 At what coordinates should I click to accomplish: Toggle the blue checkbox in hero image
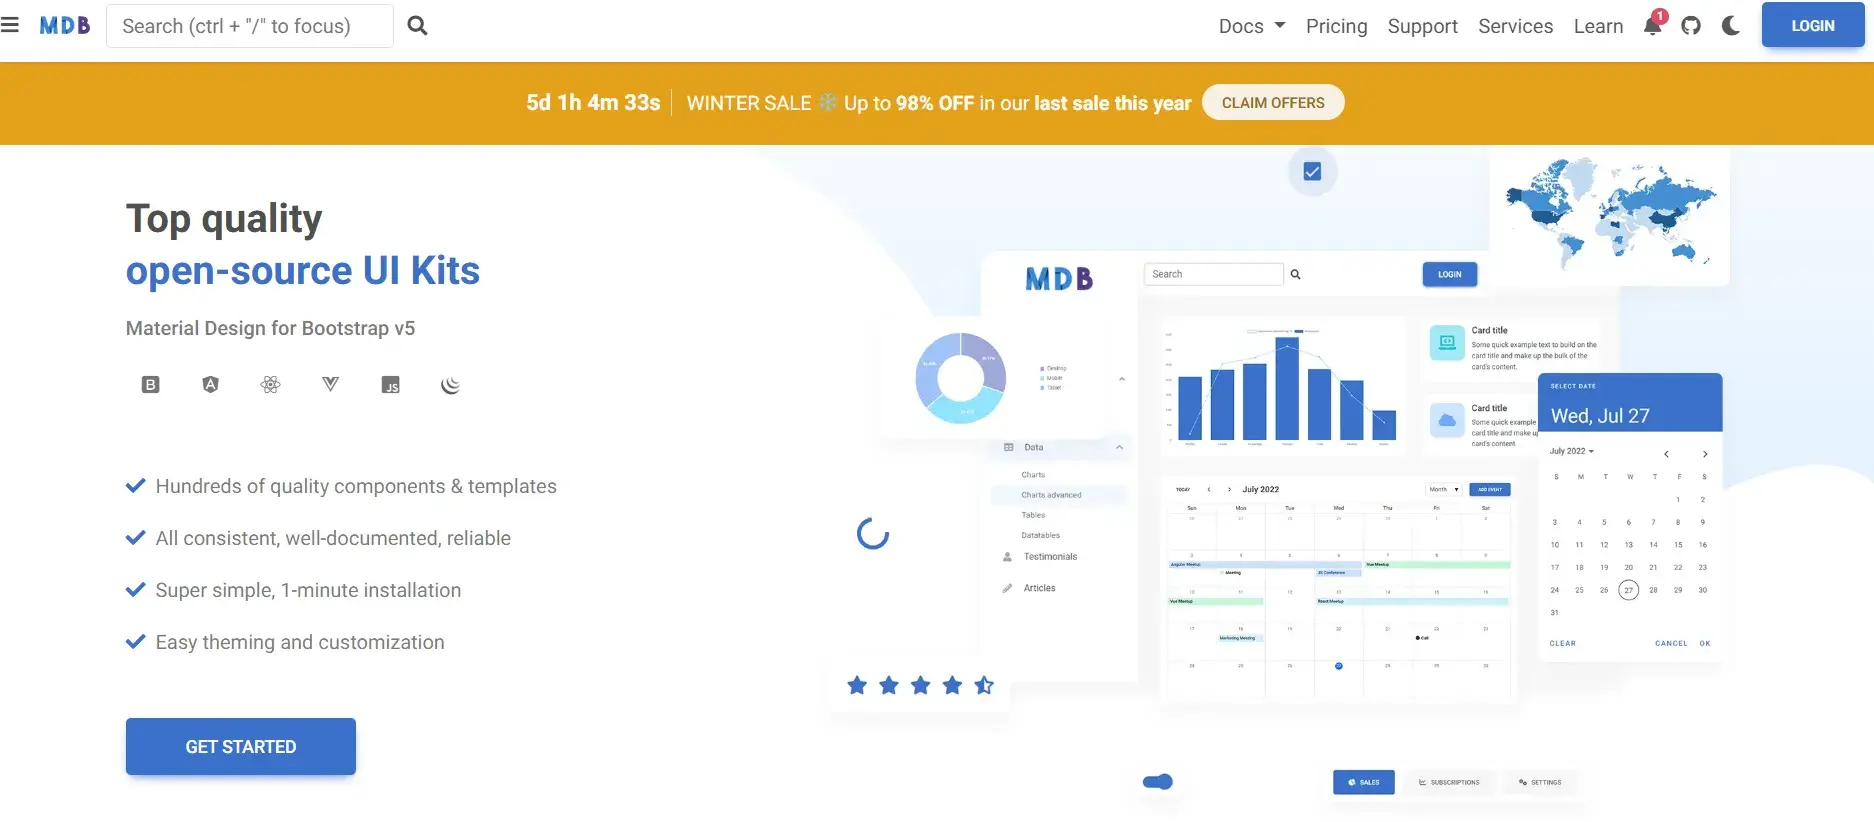(1312, 172)
